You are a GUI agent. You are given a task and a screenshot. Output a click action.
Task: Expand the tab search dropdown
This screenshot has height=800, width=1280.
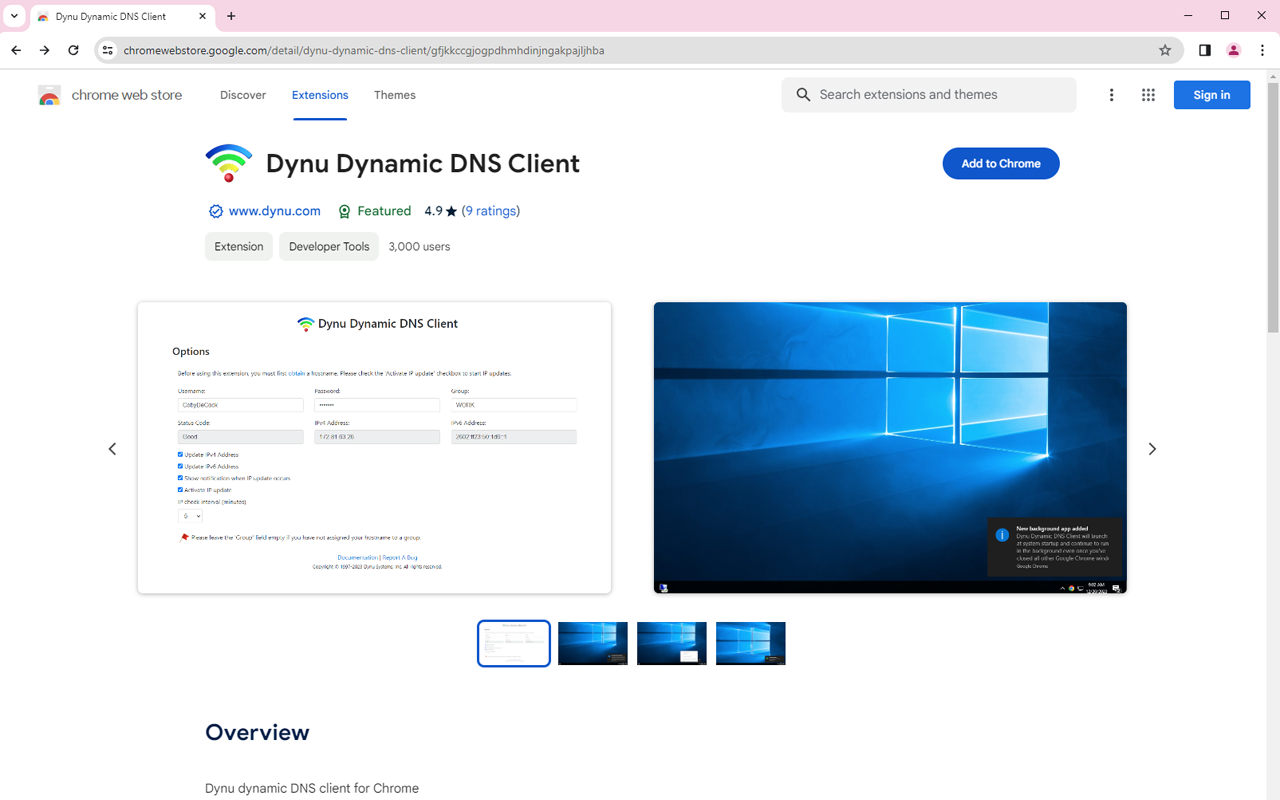coord(14,16)
